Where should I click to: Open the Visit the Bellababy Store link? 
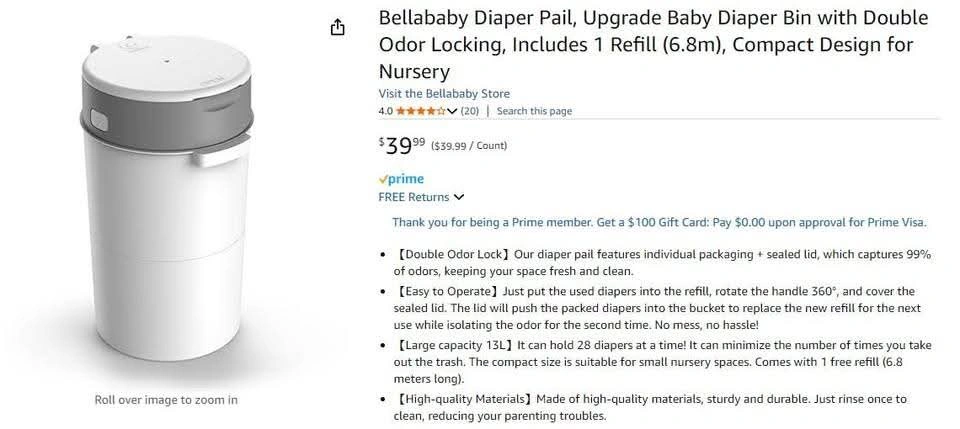pos(444,94)
